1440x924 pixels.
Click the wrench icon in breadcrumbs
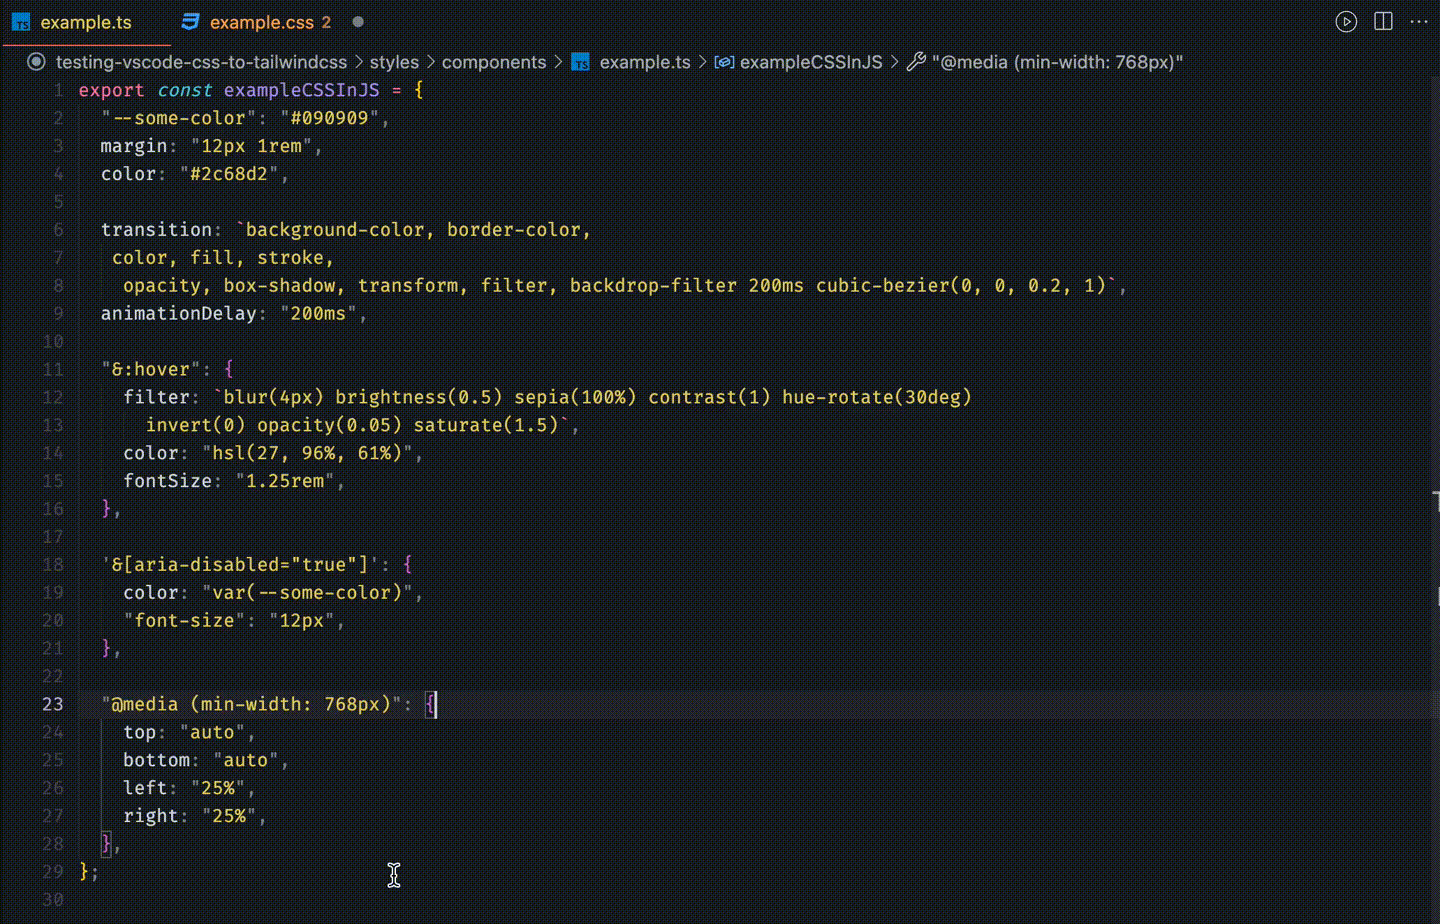coord(916,62)
